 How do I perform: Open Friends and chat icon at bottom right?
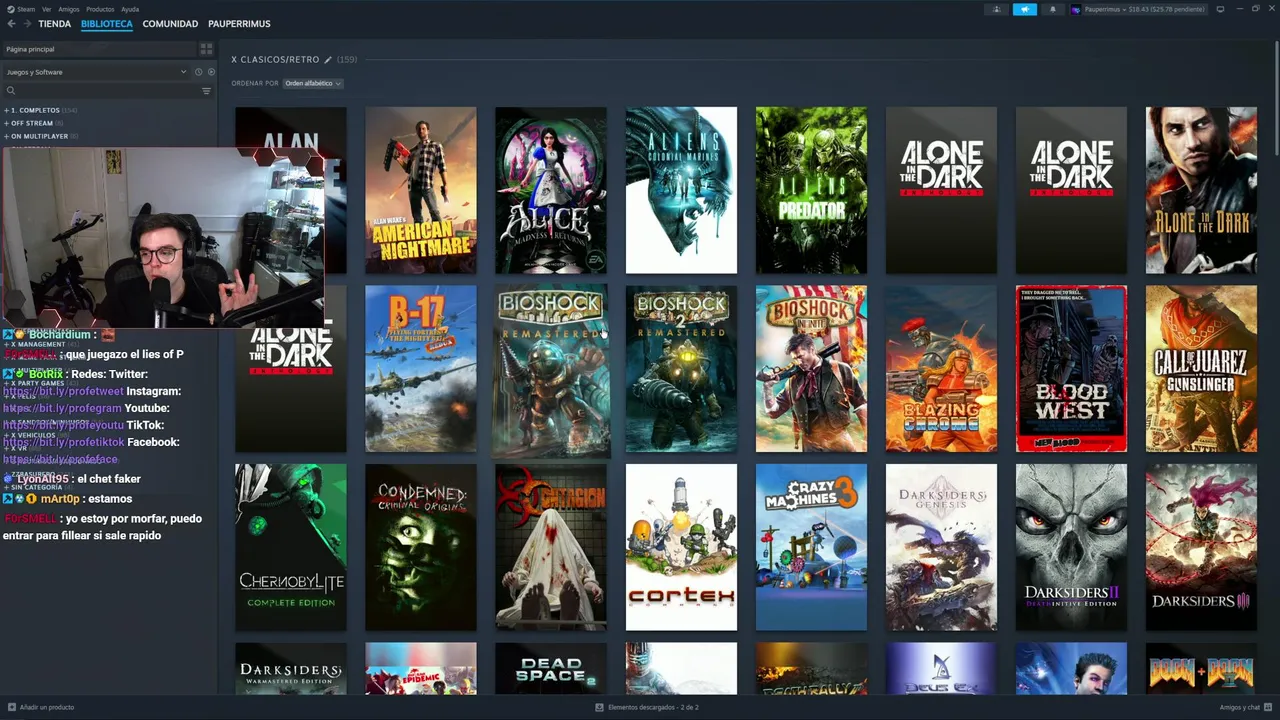coord(1267,707)
